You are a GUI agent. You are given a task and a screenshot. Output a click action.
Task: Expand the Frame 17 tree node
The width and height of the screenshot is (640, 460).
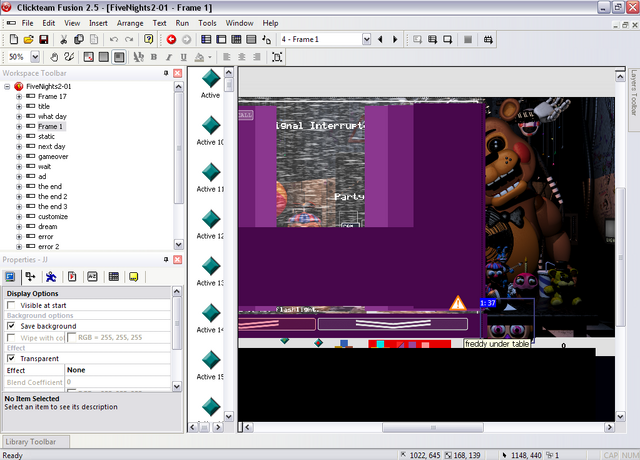point(19,97)
